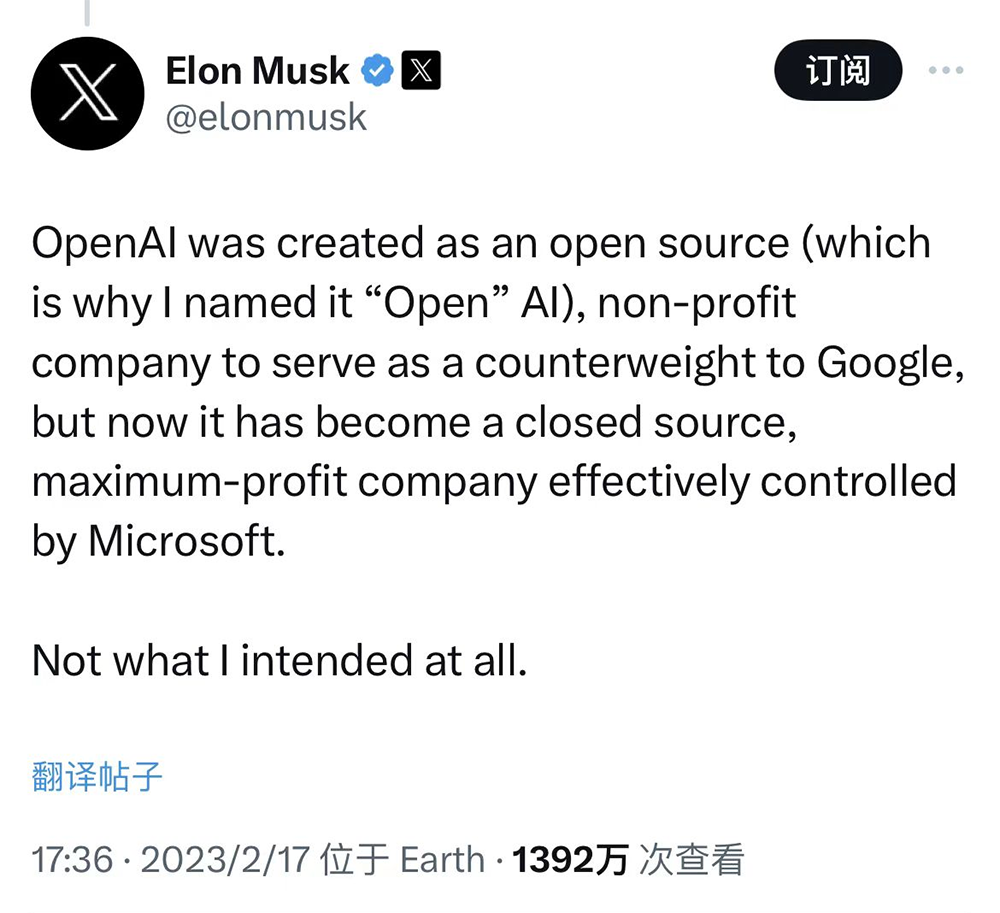Click the 订阅 subscribe button
Screen dimensions: 1000x913
(838, 70)
